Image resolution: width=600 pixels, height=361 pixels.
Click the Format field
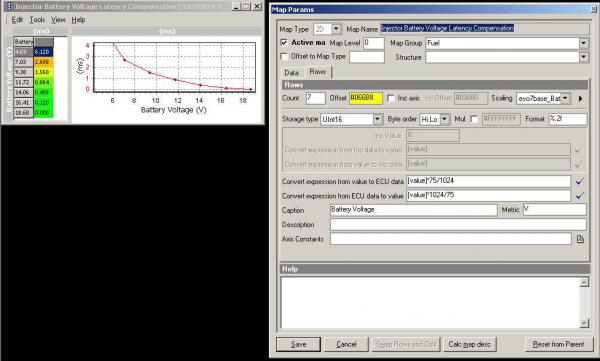[x=568, y=119]
